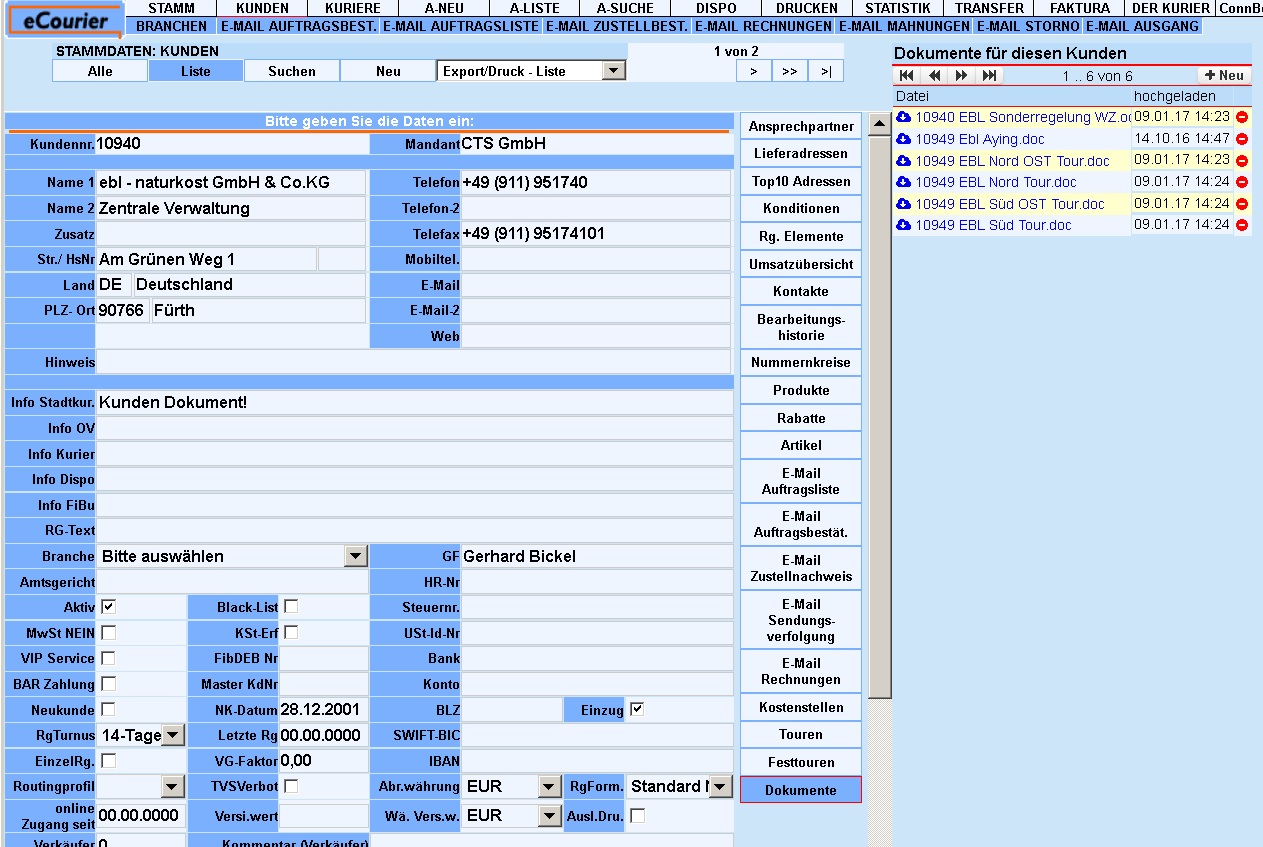Remove EBL Nord Tour.doc using red minus icon
Screen dimensions: 1263x847
(x=1242, y=183)
